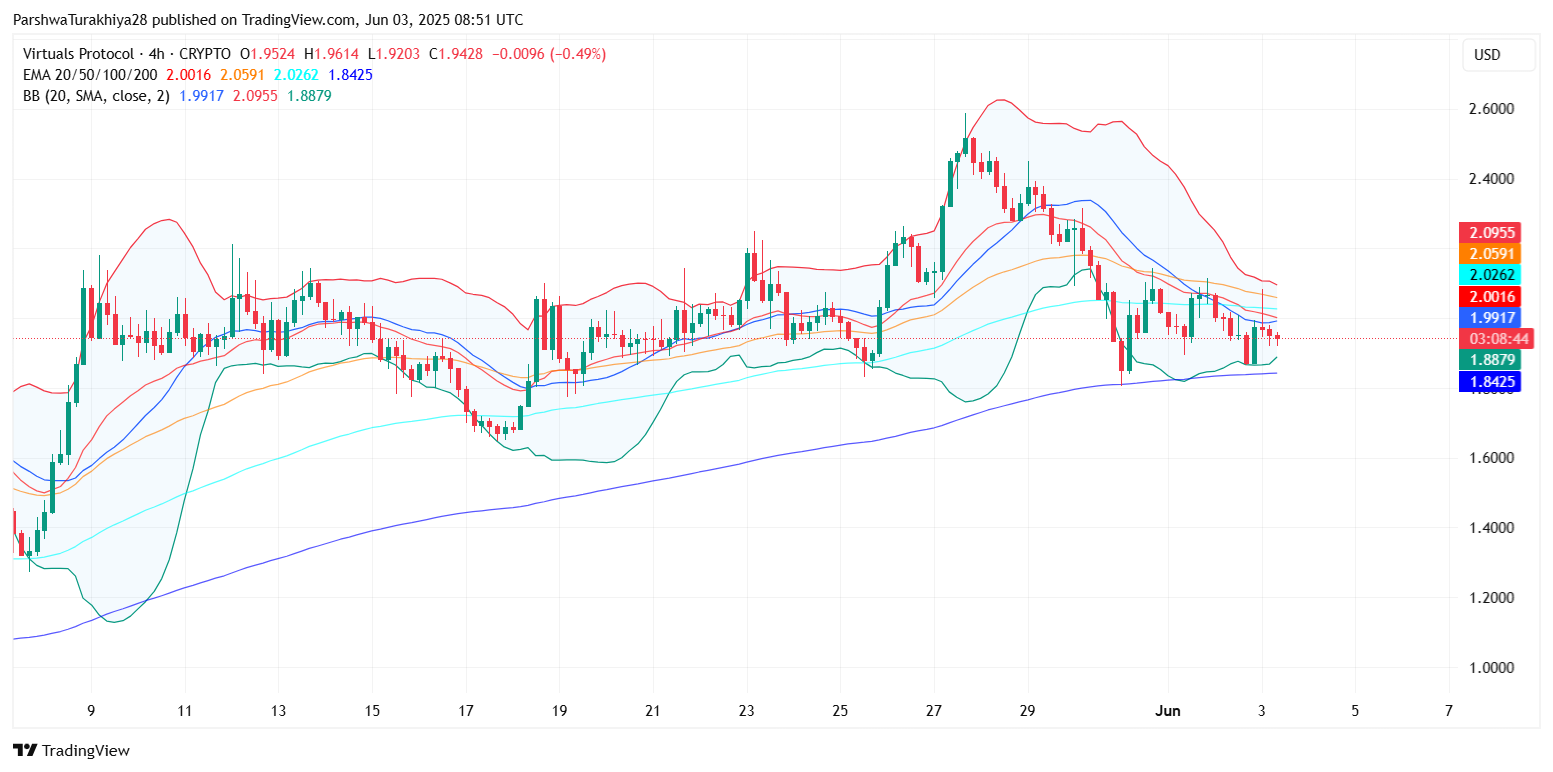
Task: Click the red 2.0955 price axis tag
Action: 1490,232
